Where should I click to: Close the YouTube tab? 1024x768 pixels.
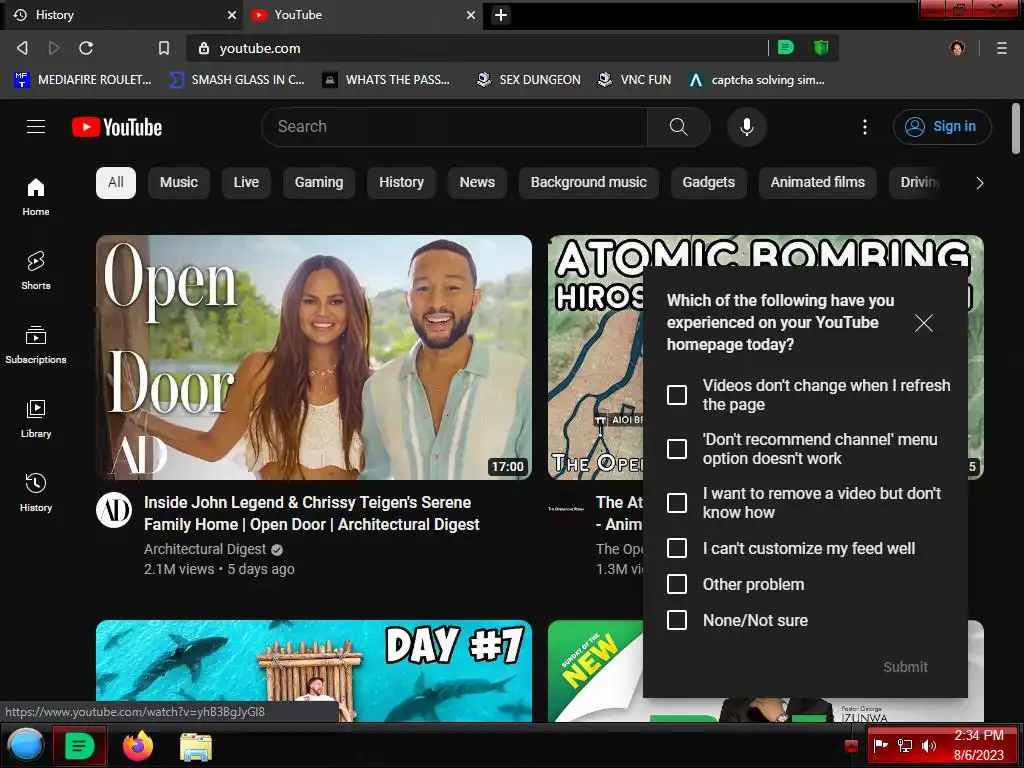pyautogui.click(x=471, y=15)
